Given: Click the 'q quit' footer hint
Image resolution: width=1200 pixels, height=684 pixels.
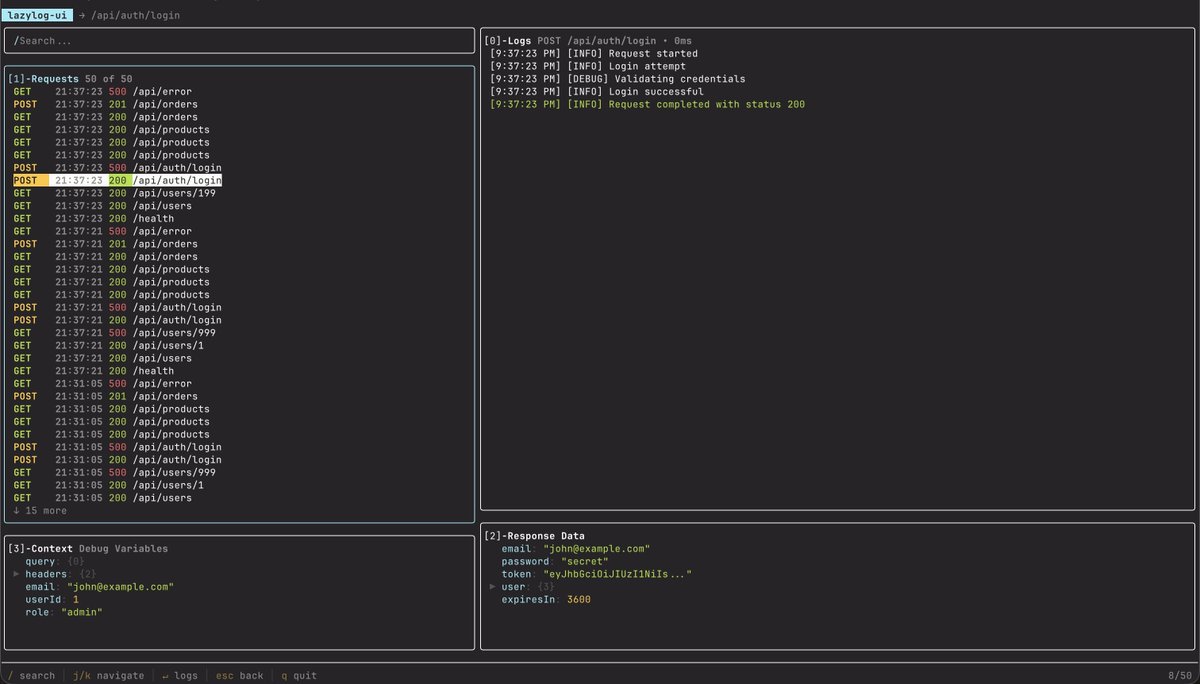Looking at the screenshot, I should coord(299,675).
